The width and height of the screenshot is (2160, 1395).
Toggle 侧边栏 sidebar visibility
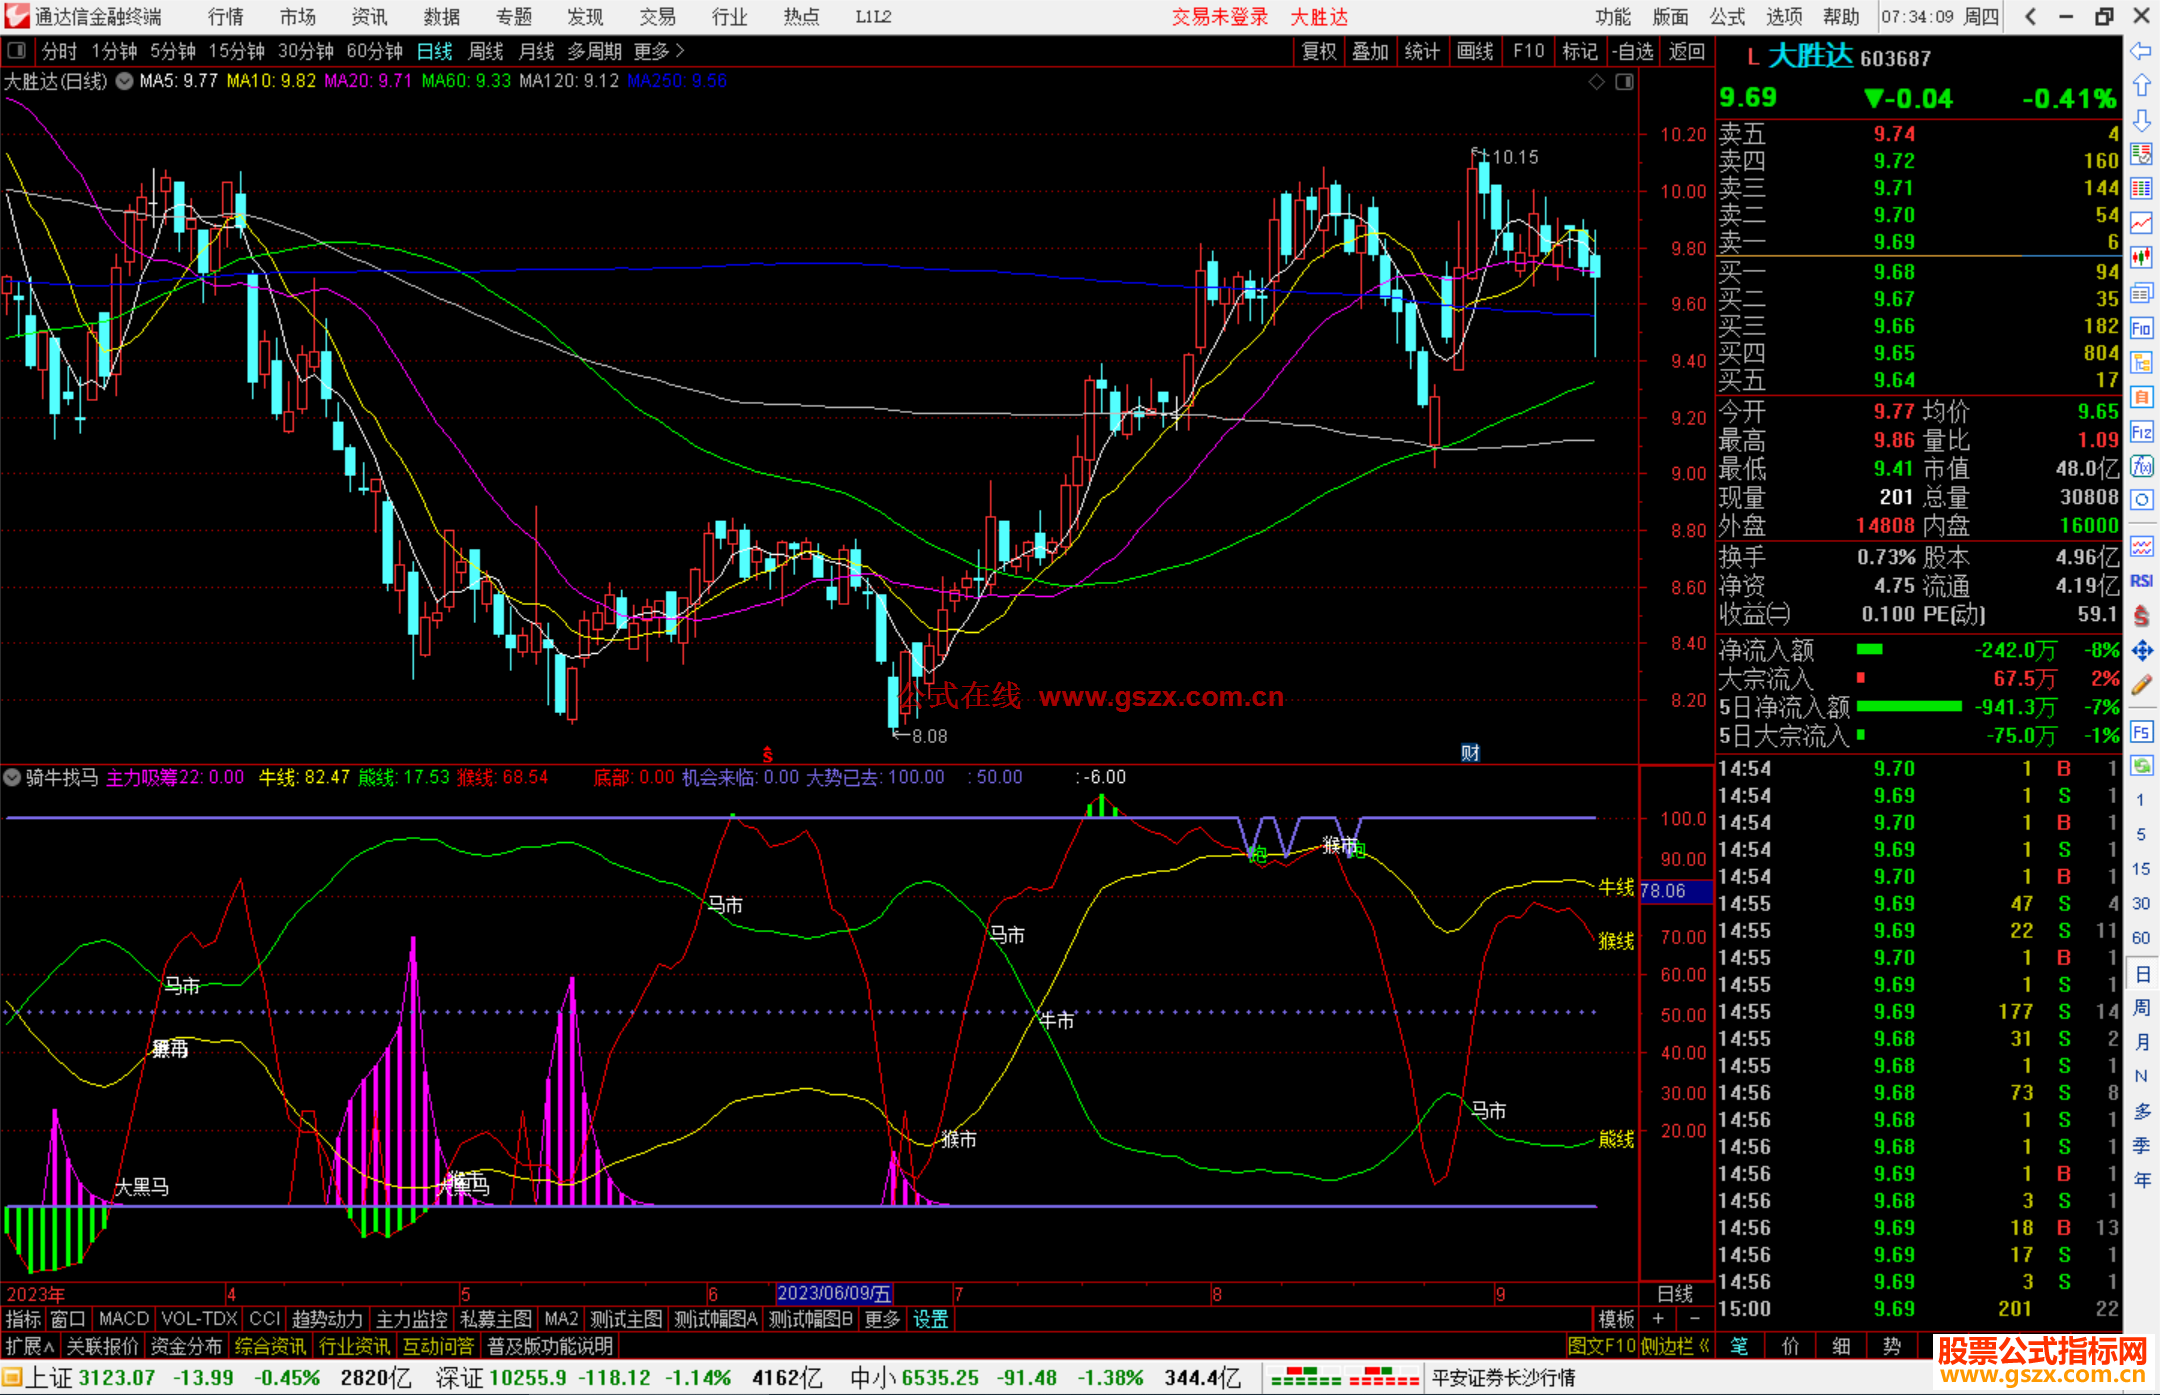(1674, 1346)
